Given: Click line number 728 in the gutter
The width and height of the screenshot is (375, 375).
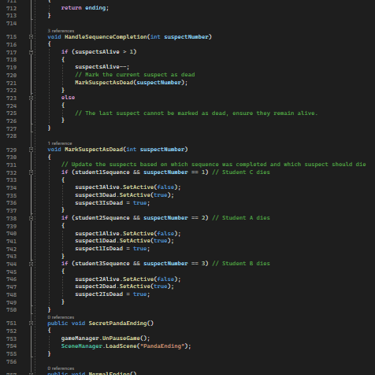Looking at the screenshot, I should pyautogui.click(x=11, y=136).
